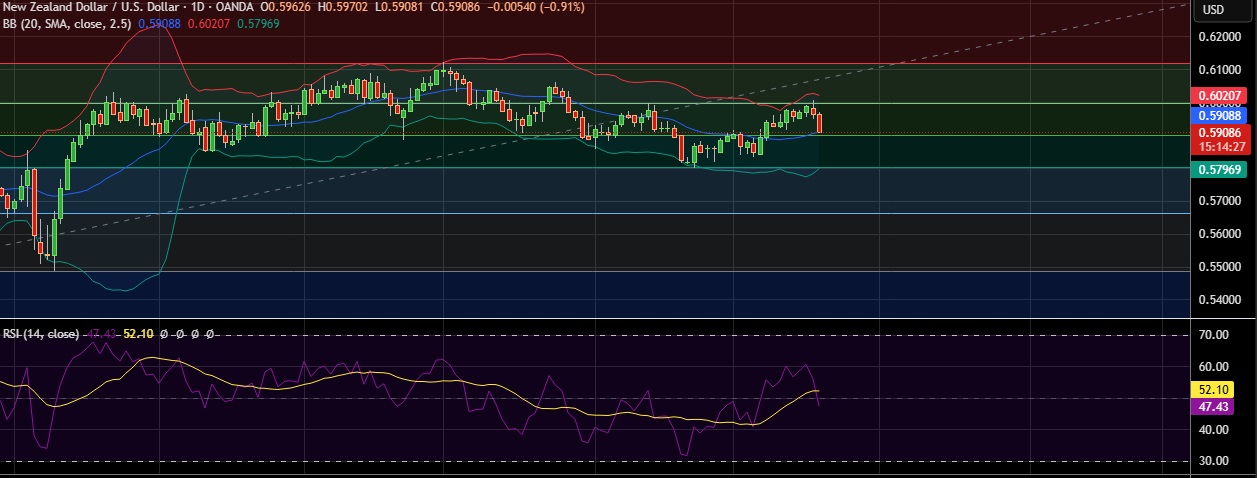This screenshot has width=1257, height=478.
Task: Click the 30.00 level on RSI scale
Action: coord(1212,461)
